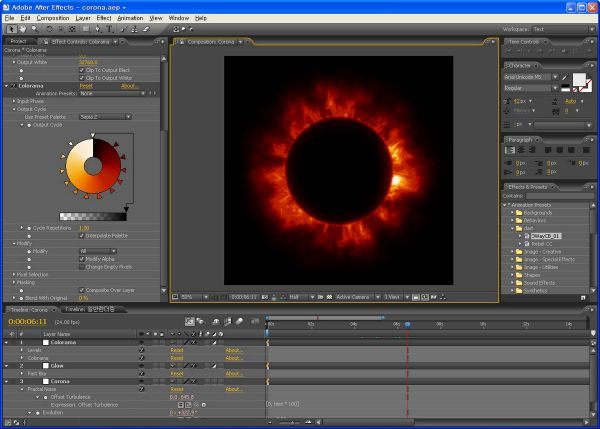Open the Use Preset Palette dropdown
Image resolution: width=600 pixels, height=429 pixels.
(105, 117)
